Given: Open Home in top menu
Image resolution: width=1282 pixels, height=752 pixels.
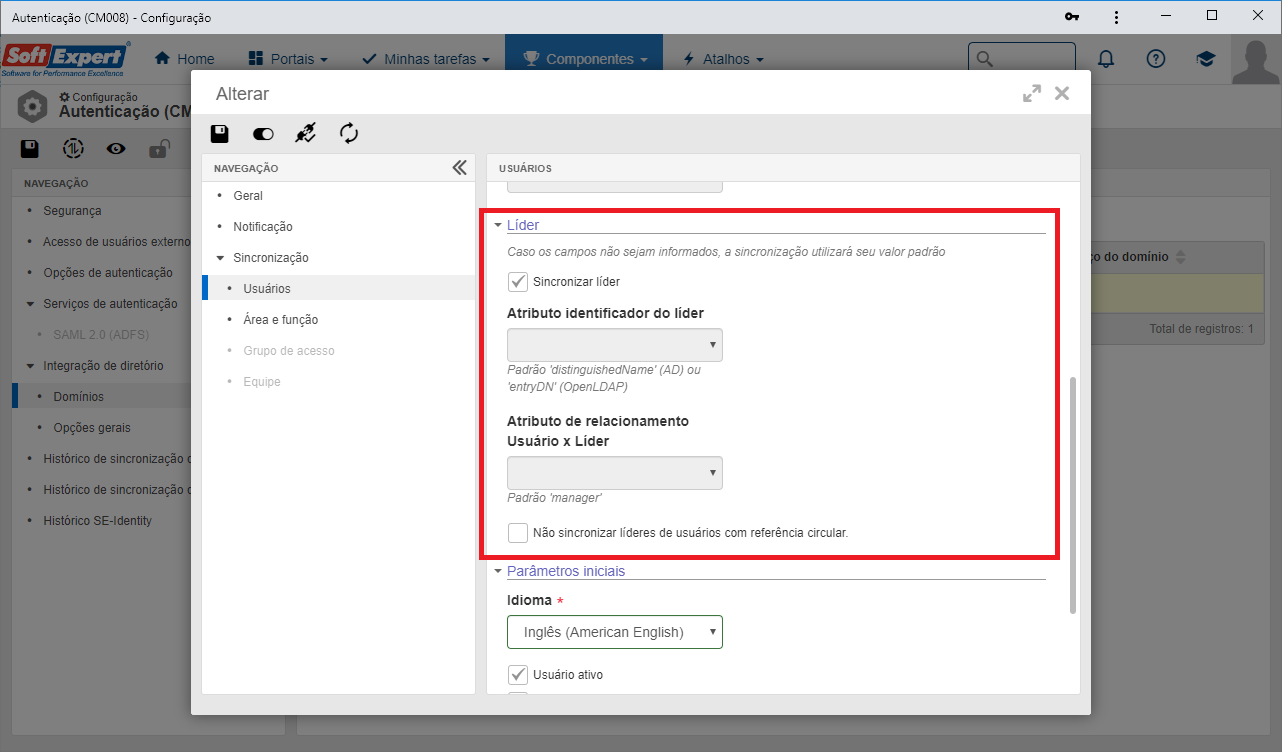Looking at the screenshot, I should (x=185, y=59).
